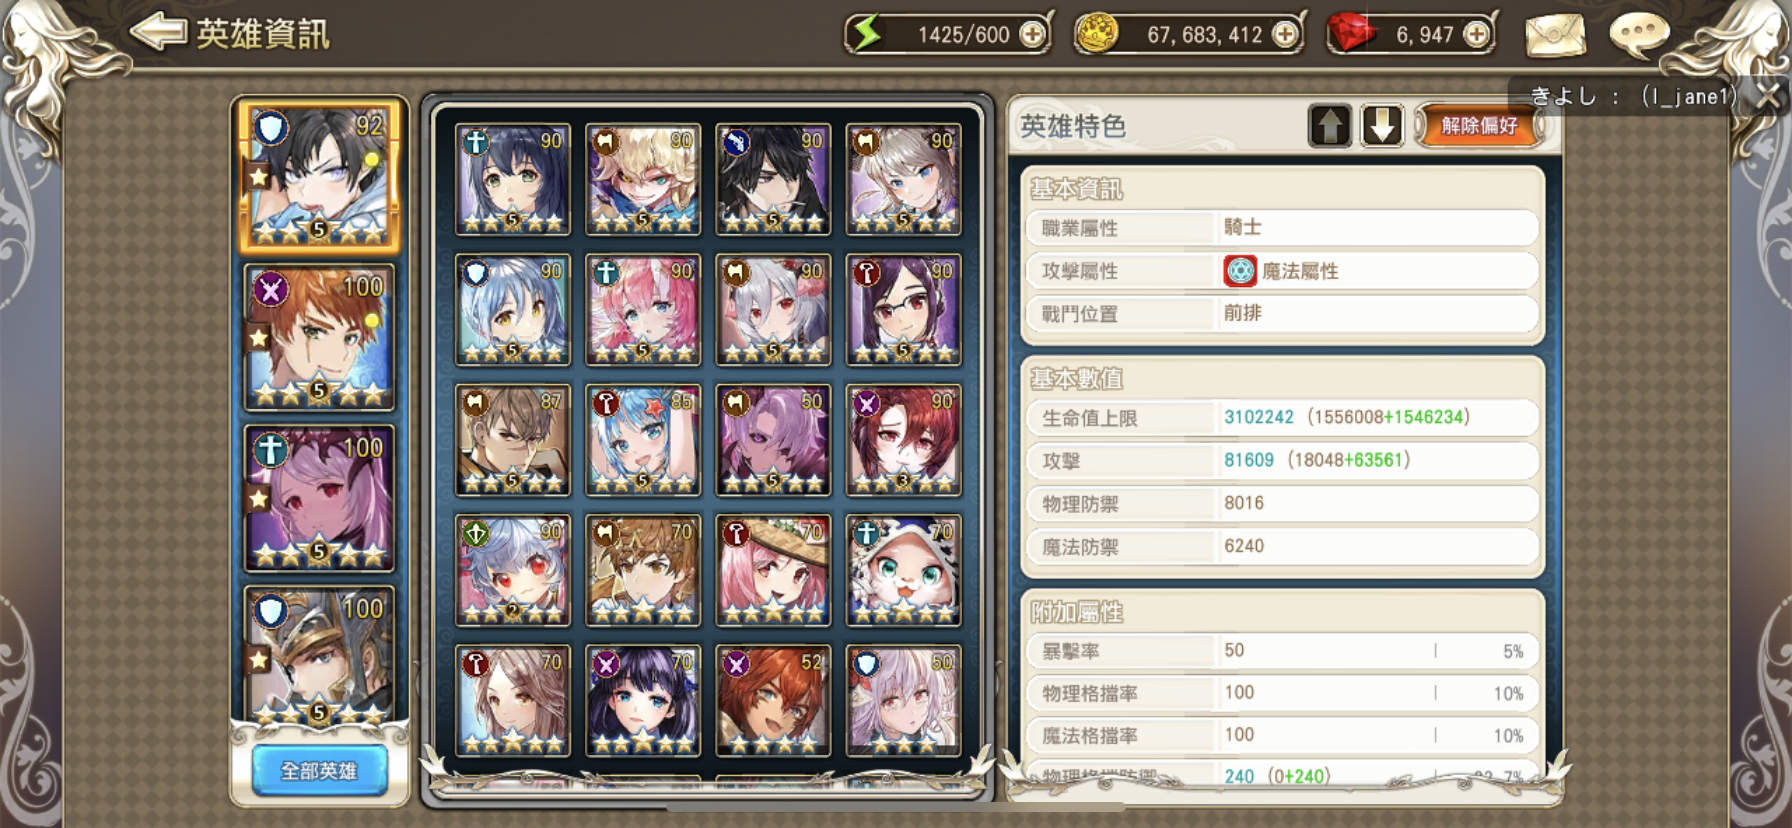
Task: Add gems with the ruby plus button
Action: pyautogui.click(x=1476, y=35)
